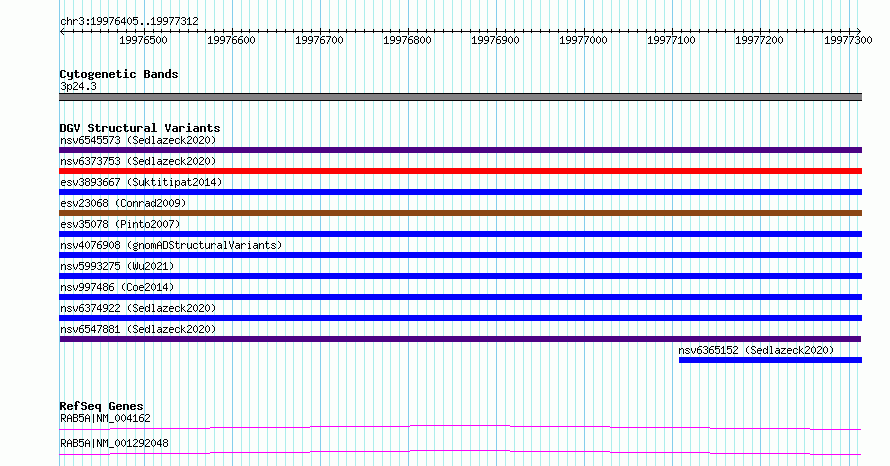890x466 pixels.
Task: Click the gray 3p24.3 cytogenetic band bar
Action: (460, 97)
